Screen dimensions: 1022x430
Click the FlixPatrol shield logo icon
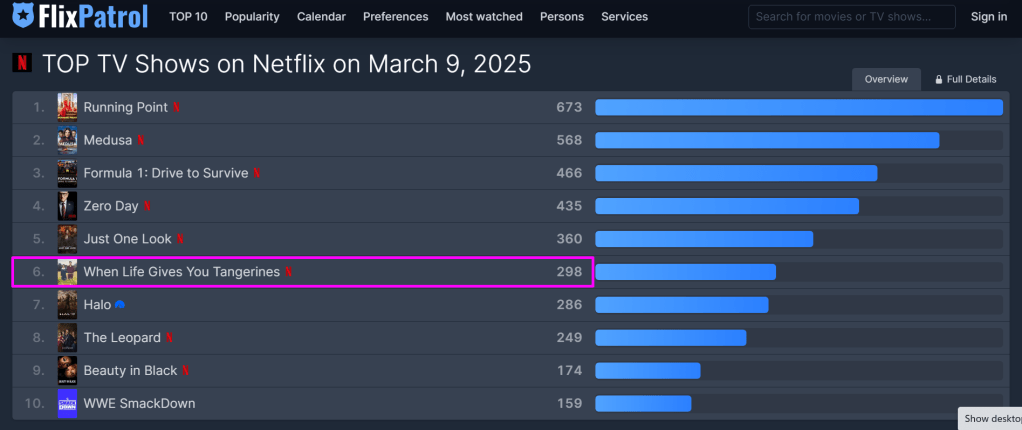point(22,17)
